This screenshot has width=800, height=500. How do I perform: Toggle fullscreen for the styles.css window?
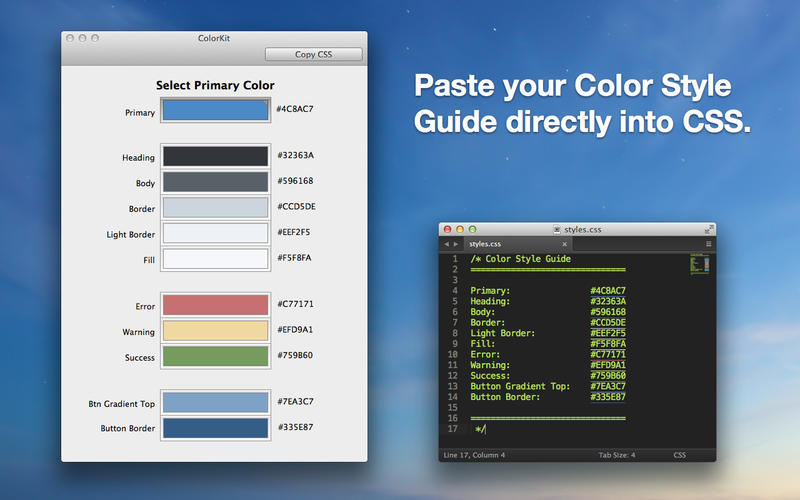(709, 229)
